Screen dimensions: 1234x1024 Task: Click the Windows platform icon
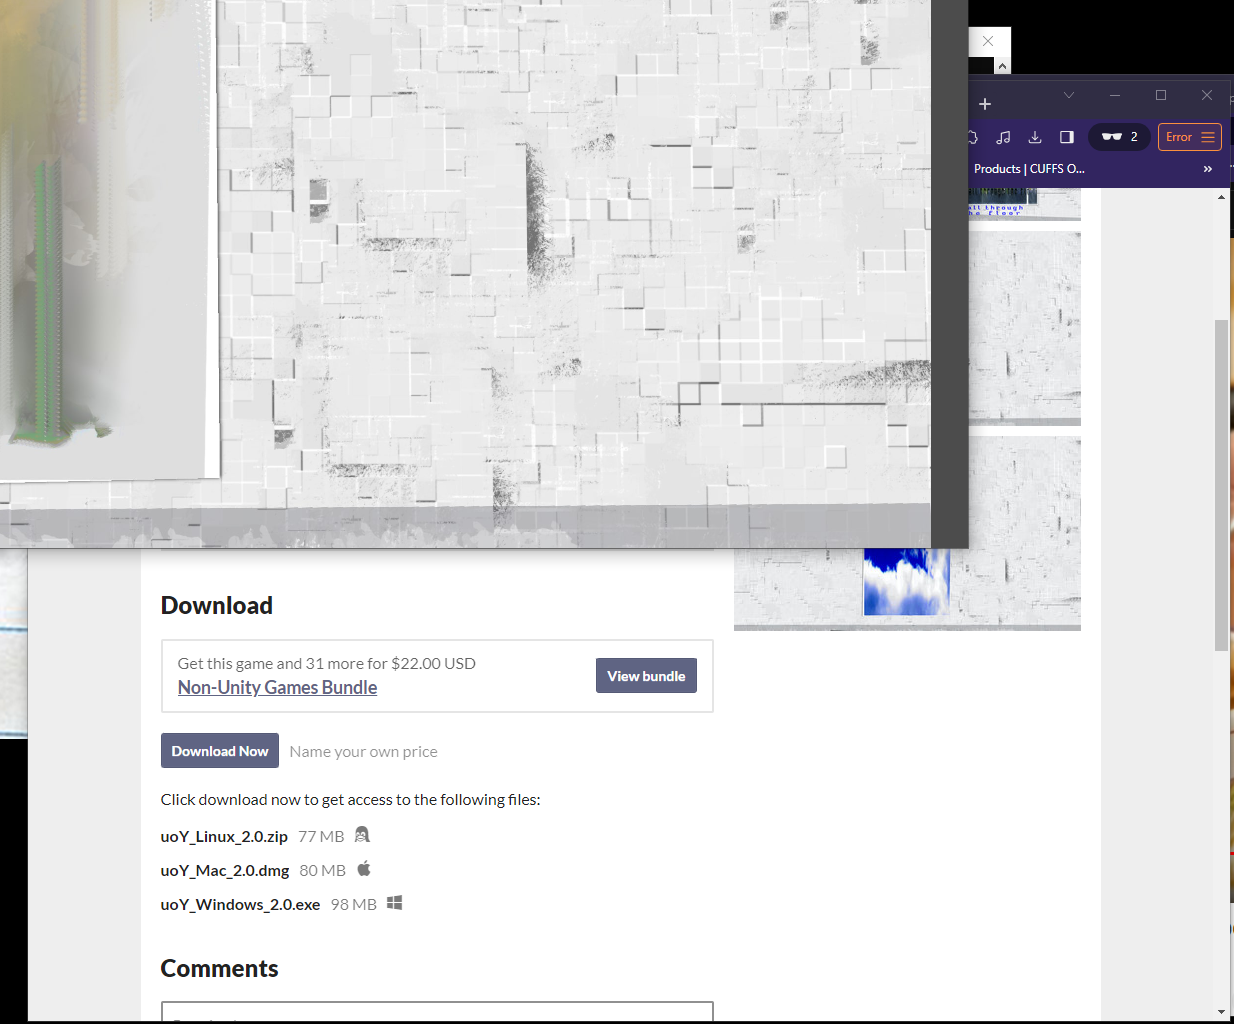click(x=395, y=903)
